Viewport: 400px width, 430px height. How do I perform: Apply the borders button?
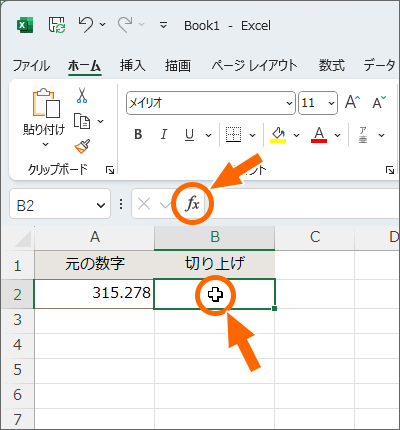(x=233, y=135)
